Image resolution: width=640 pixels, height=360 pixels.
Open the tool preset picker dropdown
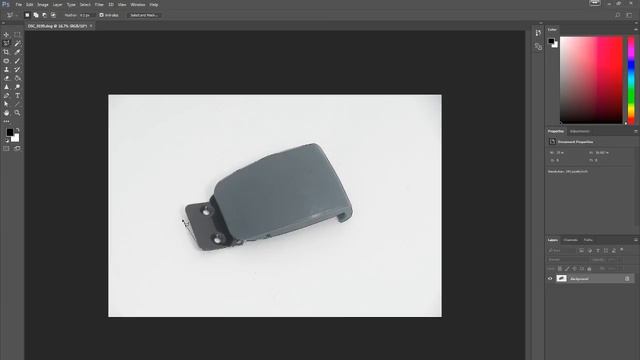point(11,15)
